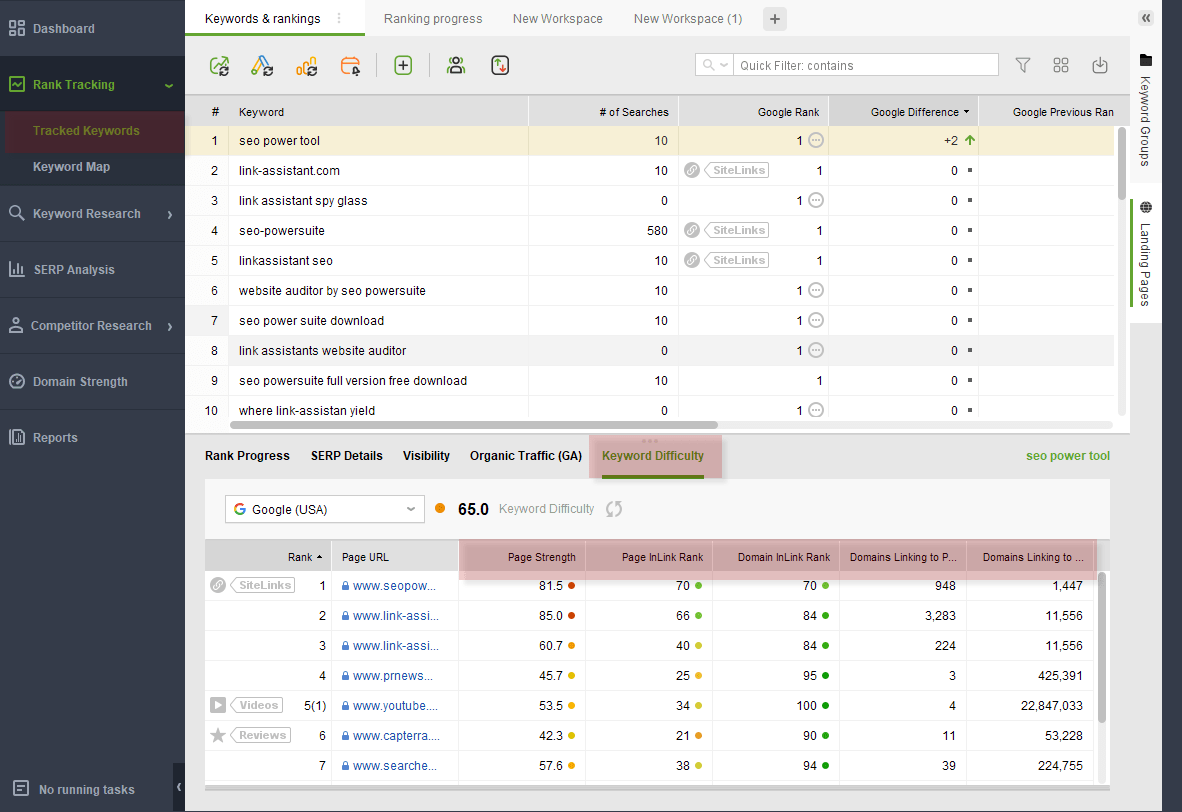Open the Google Difference column dropdown arrow
Viewport: 1182px width, 812px height.
[x=966, y=112]
